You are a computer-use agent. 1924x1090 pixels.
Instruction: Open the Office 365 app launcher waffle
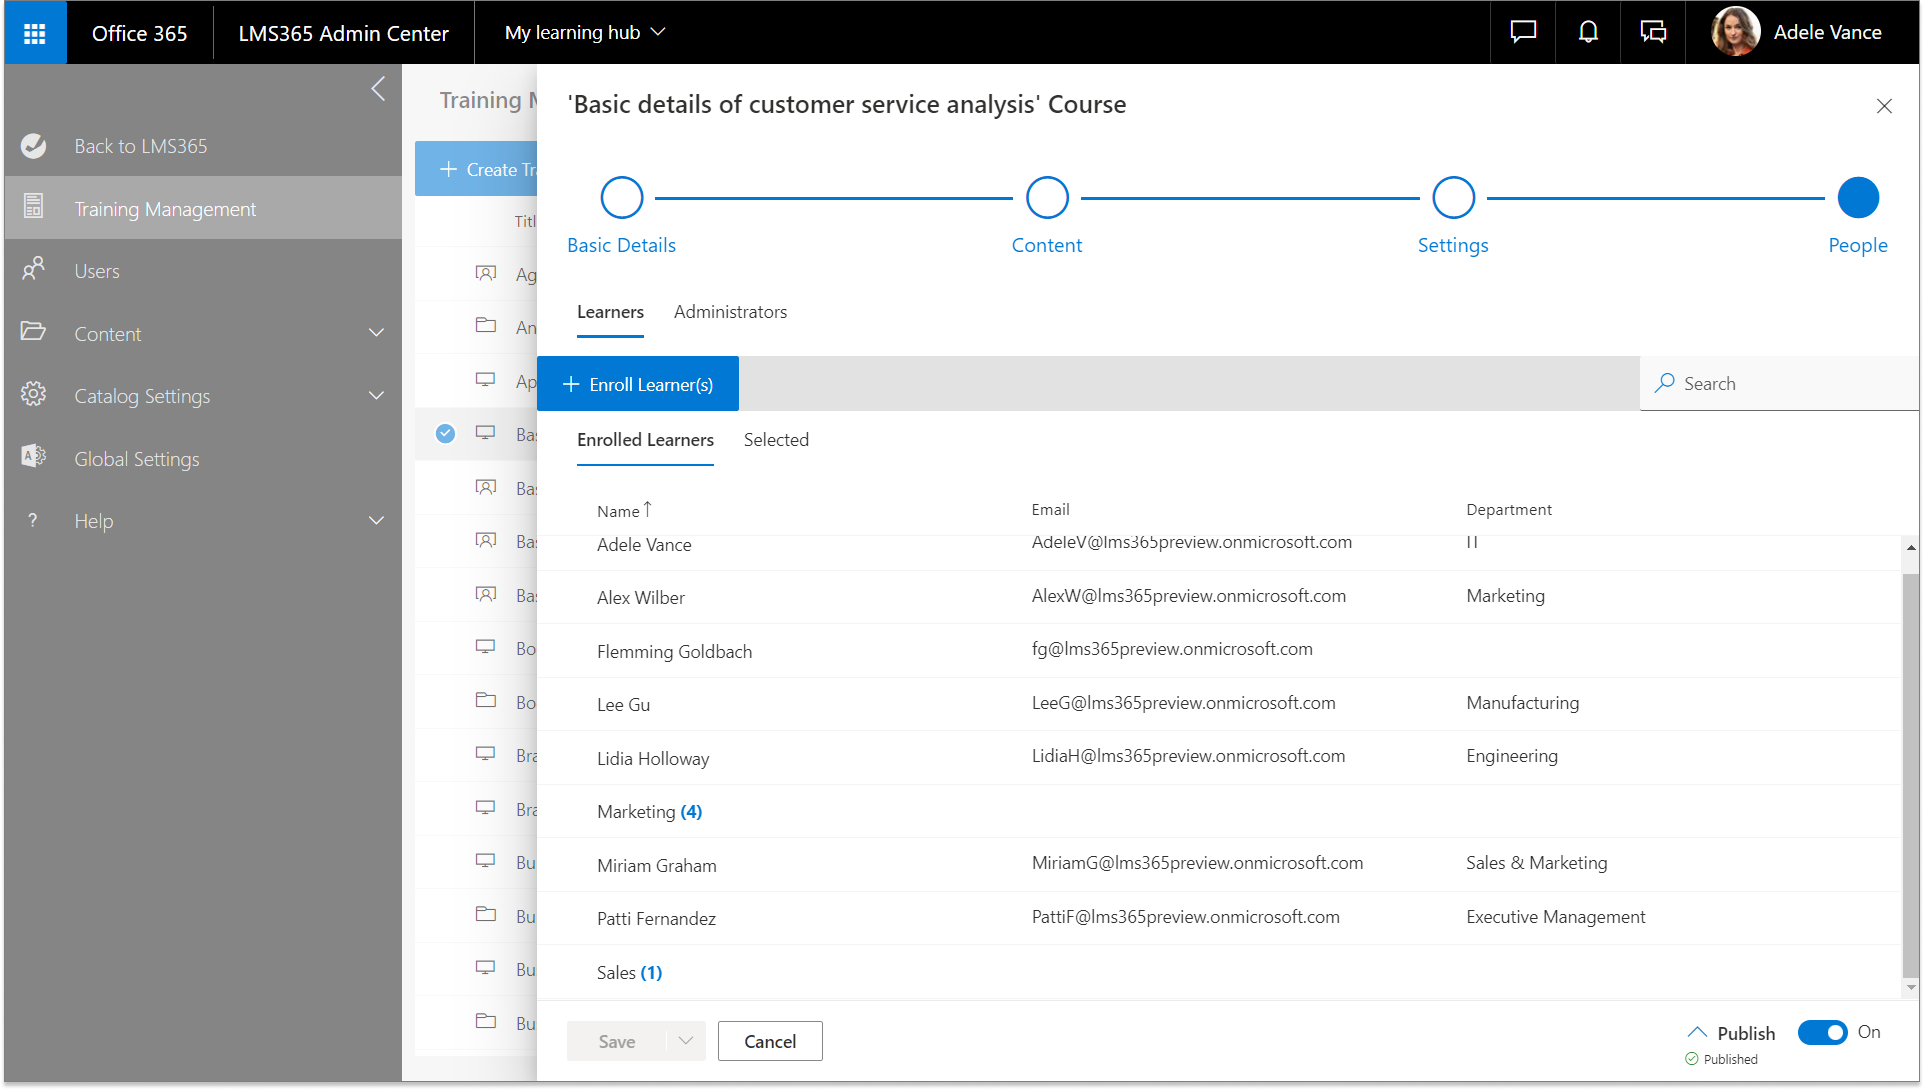(35, 33)
